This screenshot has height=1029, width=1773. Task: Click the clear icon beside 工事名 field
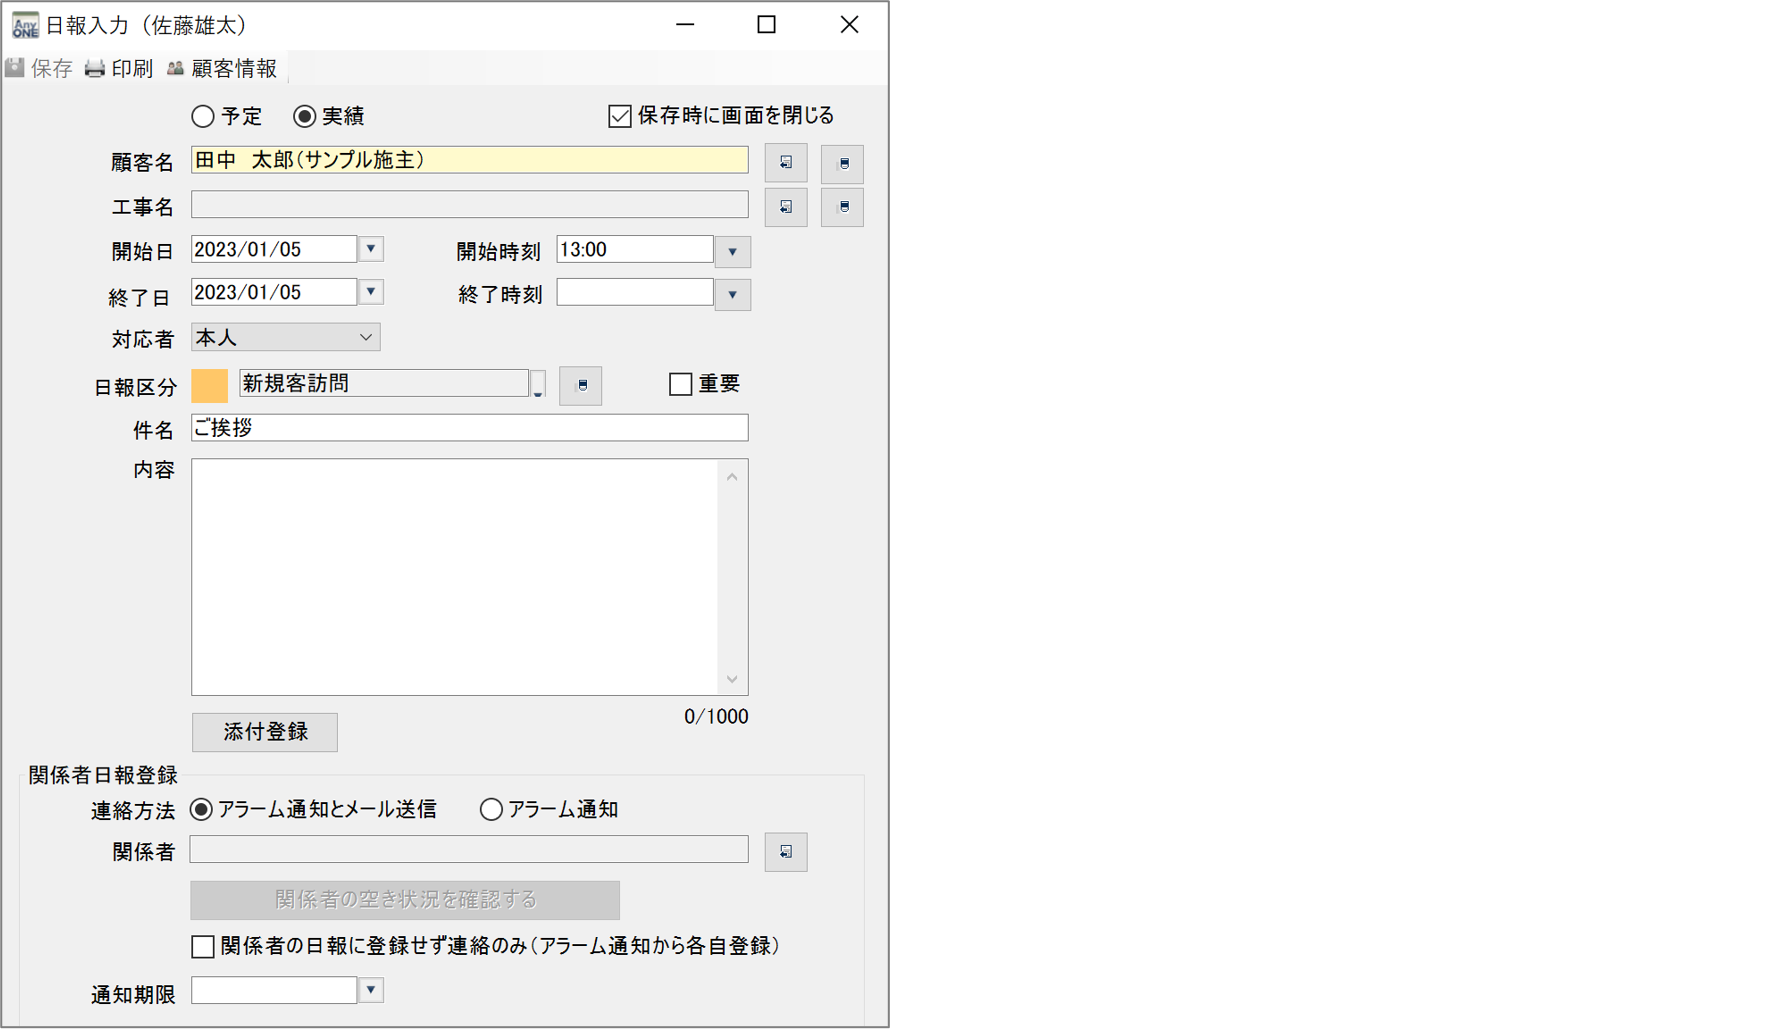point(842,207)
